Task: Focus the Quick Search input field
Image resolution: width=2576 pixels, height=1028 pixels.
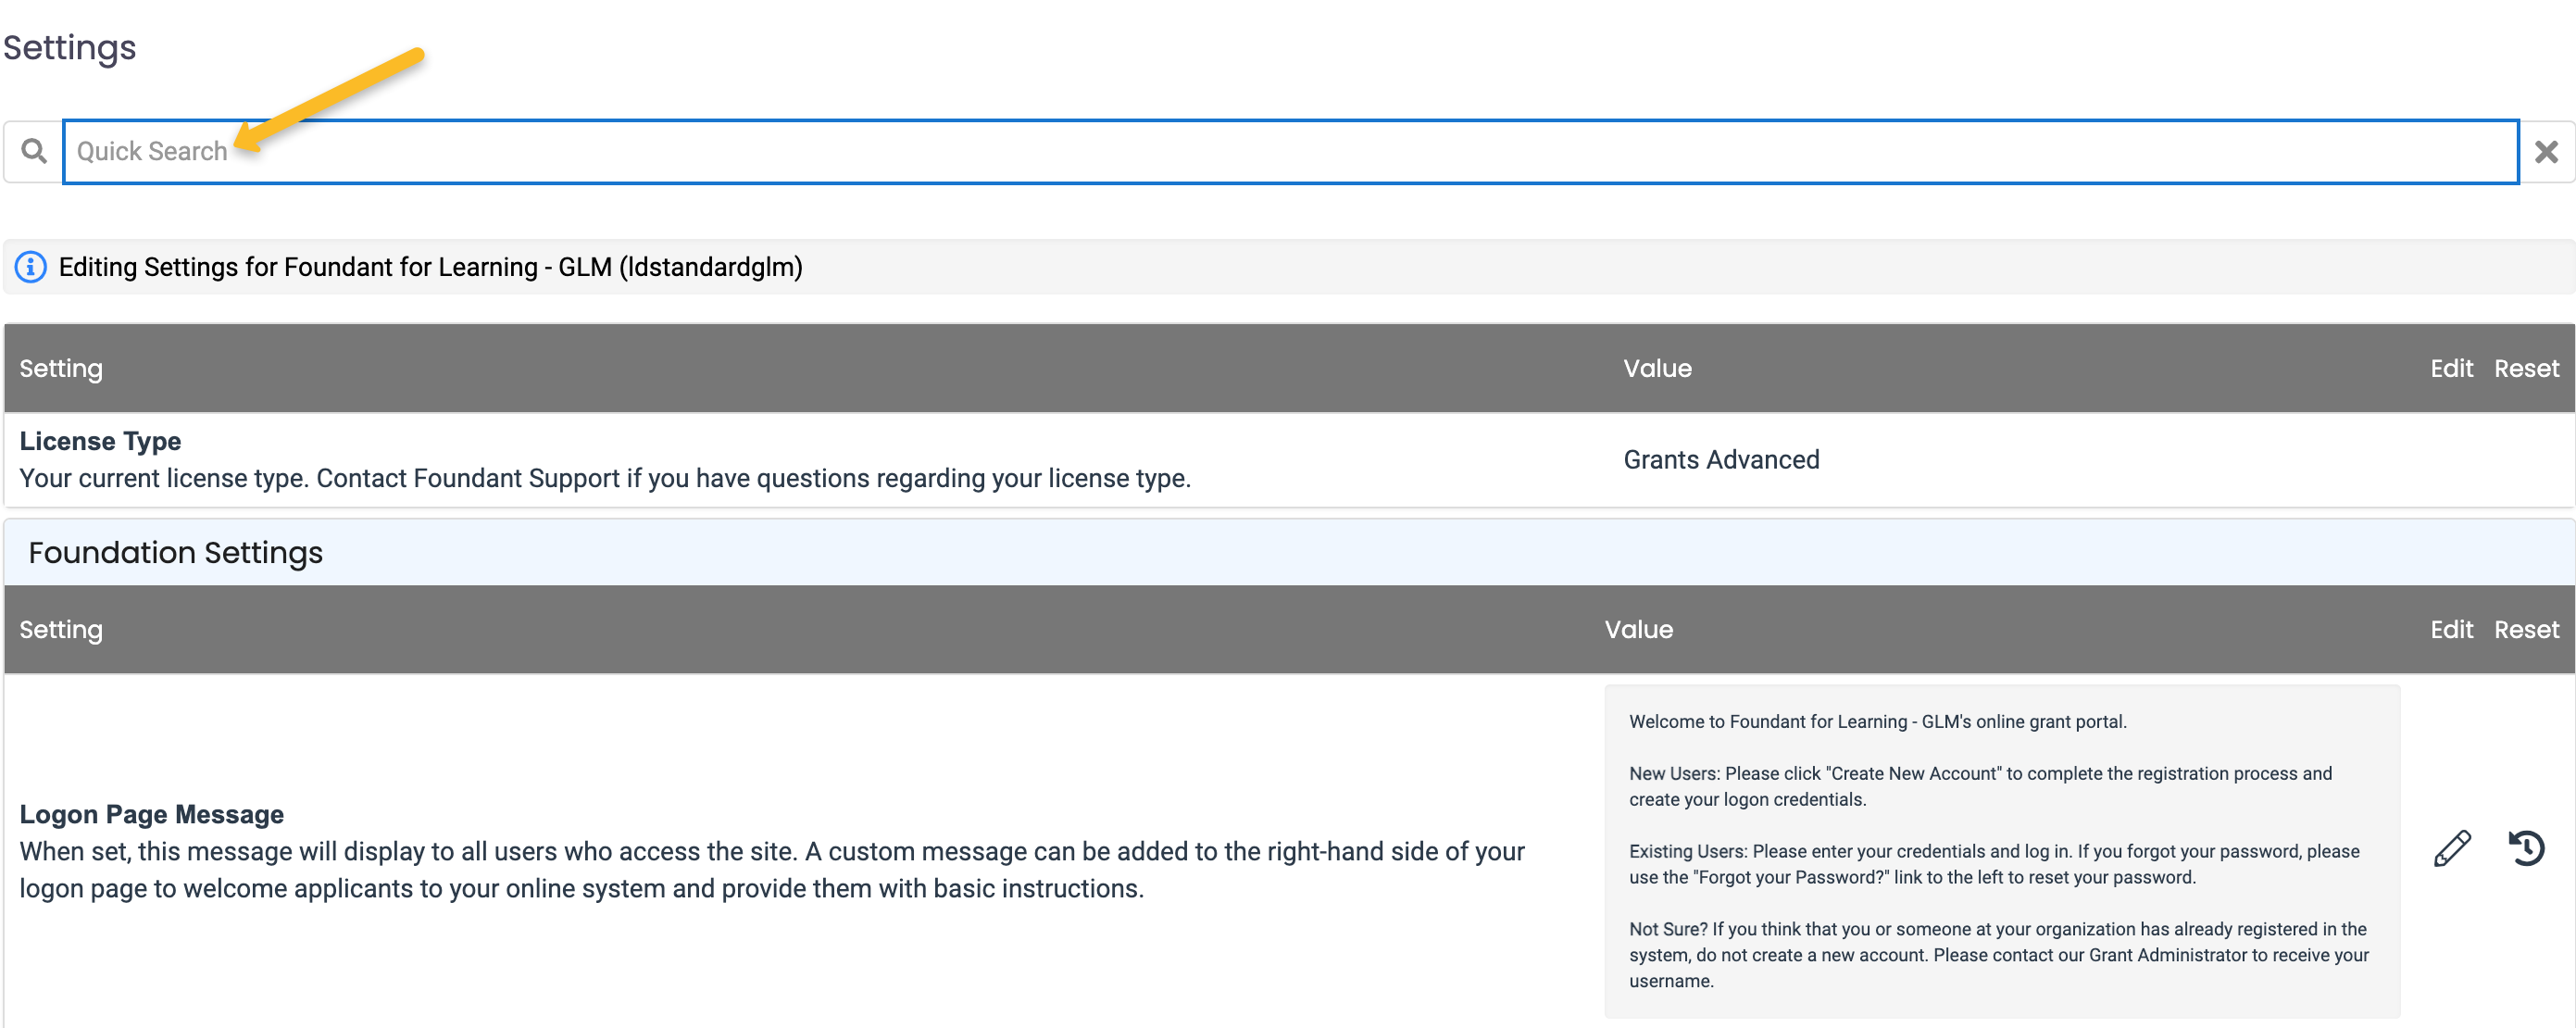Action: pyautogui.click(x=1290, y=152)
